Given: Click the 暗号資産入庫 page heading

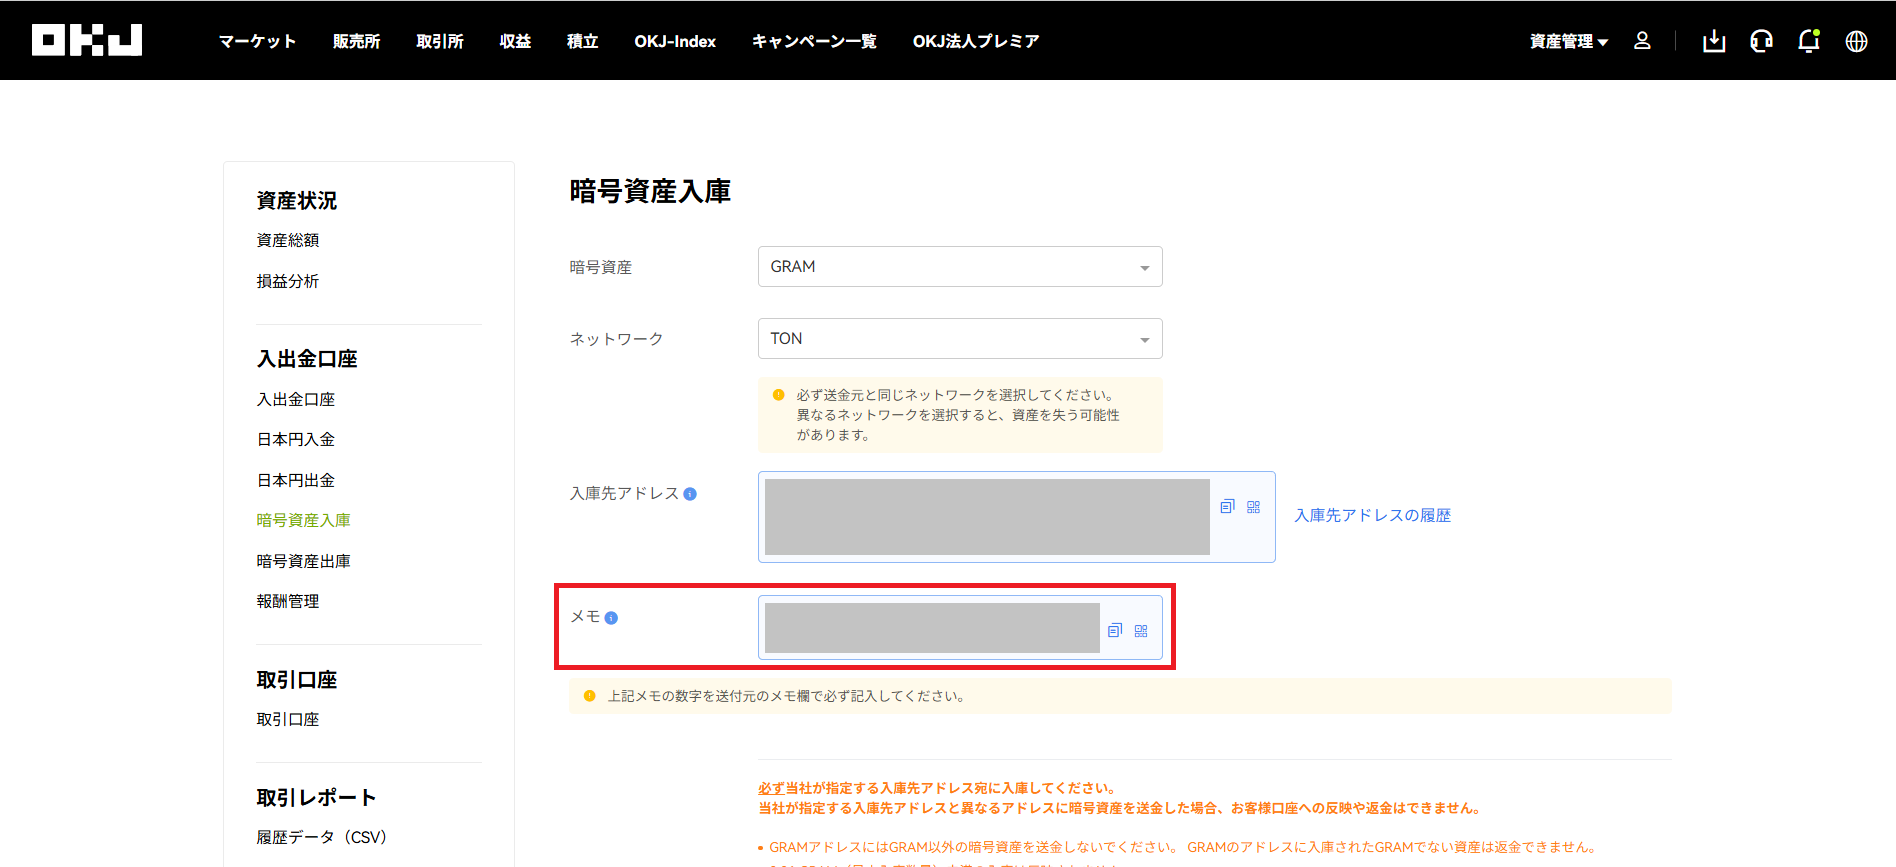Looking at the screenshot, I should (650, 191).
